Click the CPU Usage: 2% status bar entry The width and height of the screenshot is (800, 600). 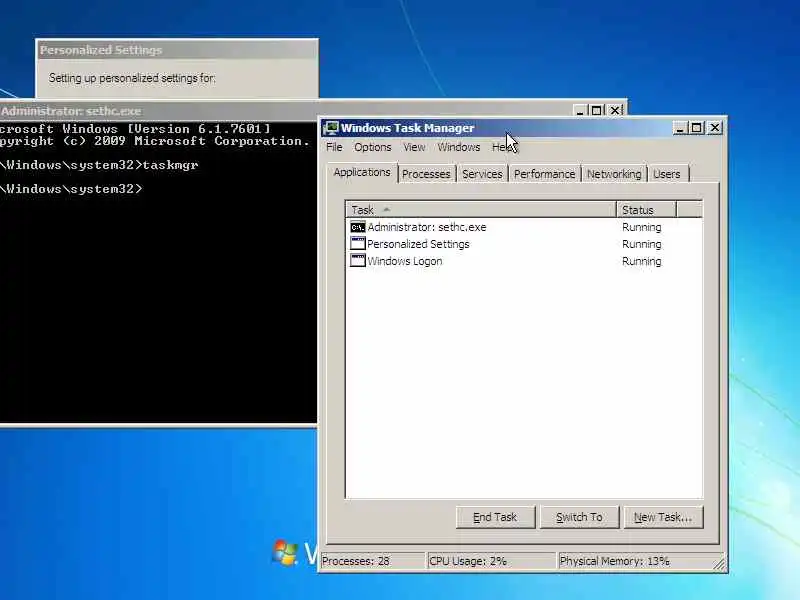(491, 561)
